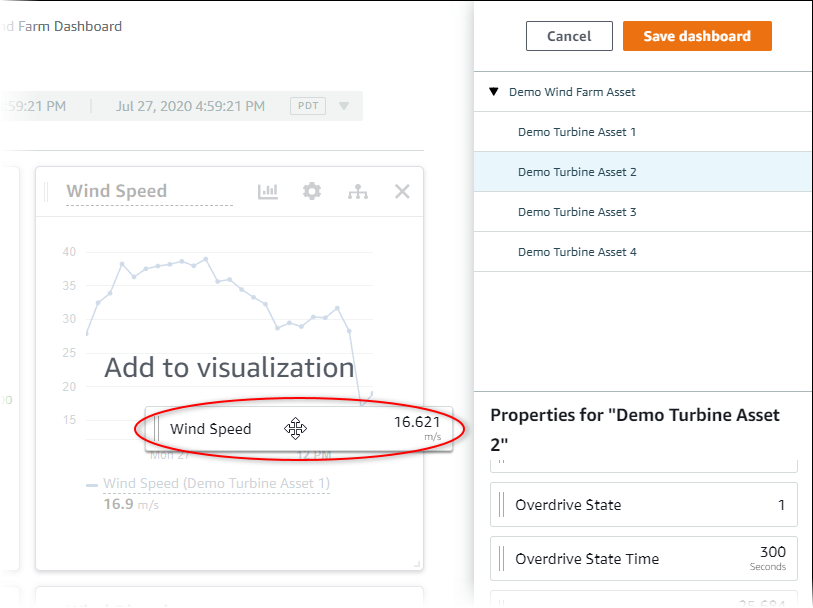The width and height of the screenshot is (813, 608).
Task: Click the PDT timezone badge
Action: [x=308, y=106]
